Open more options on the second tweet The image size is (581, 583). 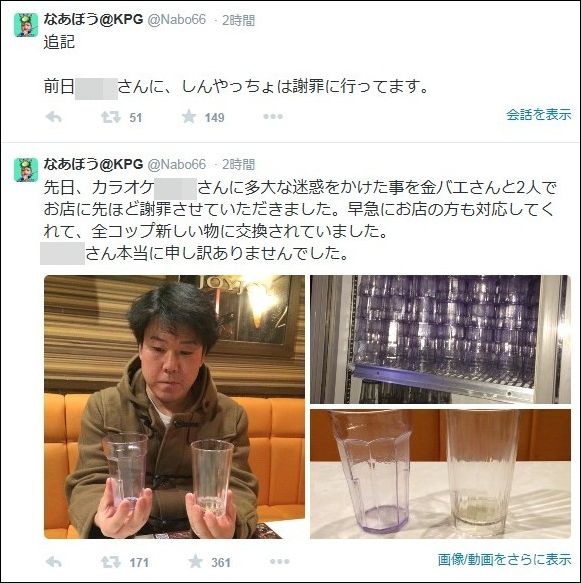tap(280, 561)
